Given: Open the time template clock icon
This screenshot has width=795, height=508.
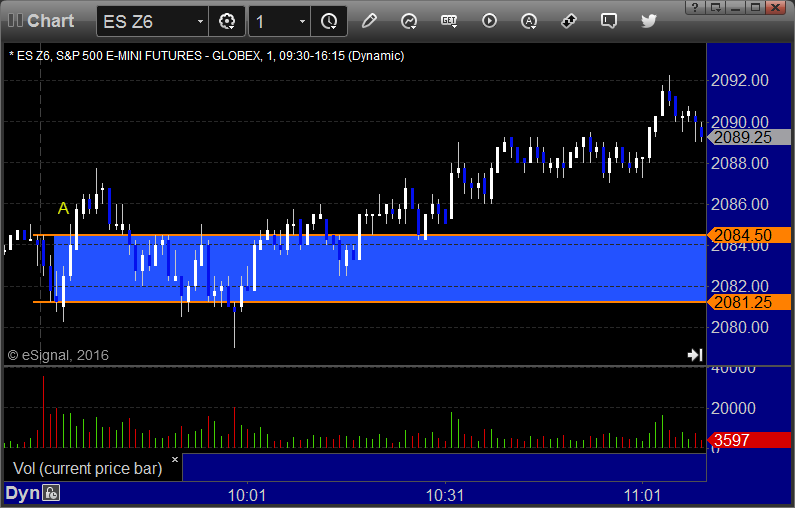Looking at the screenshot, I should click(x=329, y=21).
